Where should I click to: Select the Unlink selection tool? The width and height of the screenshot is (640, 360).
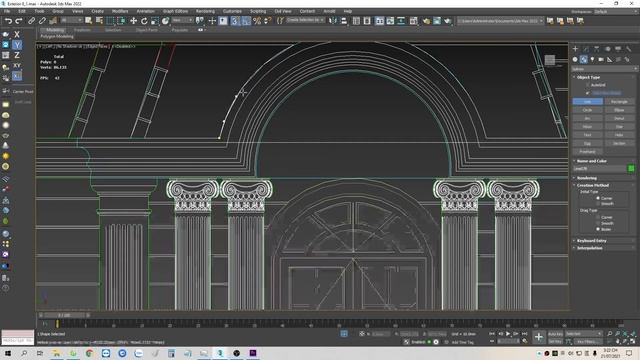point(42,21)
